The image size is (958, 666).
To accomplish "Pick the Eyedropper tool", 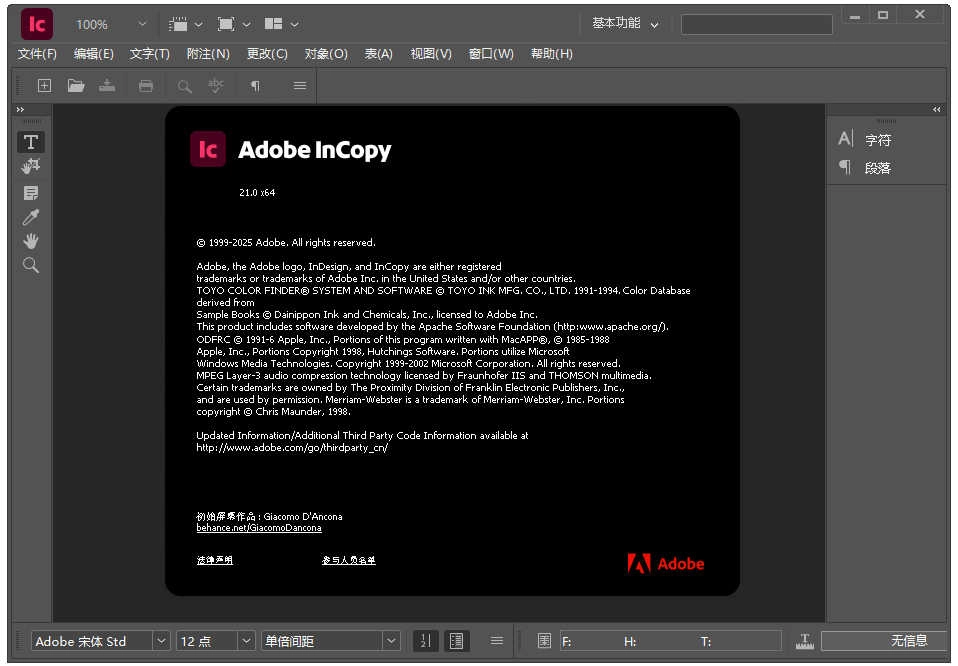I will [31, 217].
